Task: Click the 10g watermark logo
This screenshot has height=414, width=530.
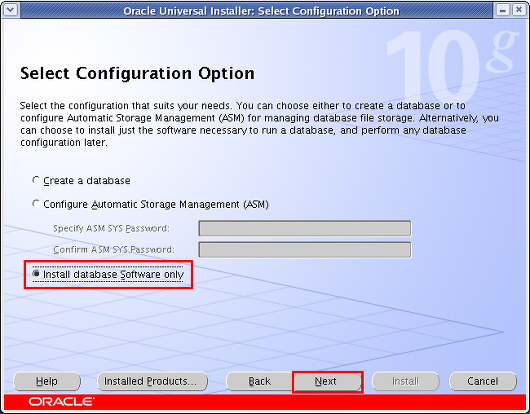Action: 452,66
